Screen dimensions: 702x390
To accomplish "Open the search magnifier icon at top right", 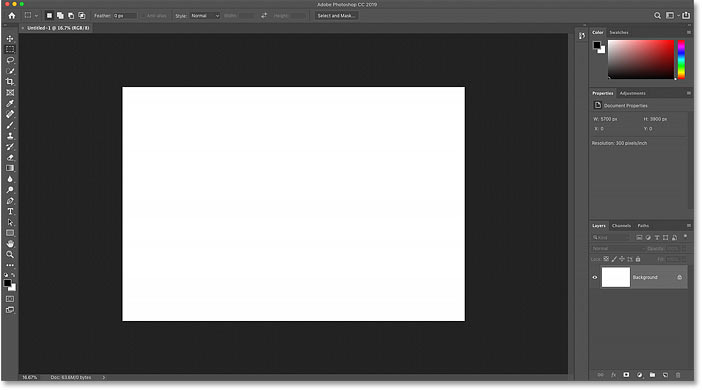I will point(657,16).
